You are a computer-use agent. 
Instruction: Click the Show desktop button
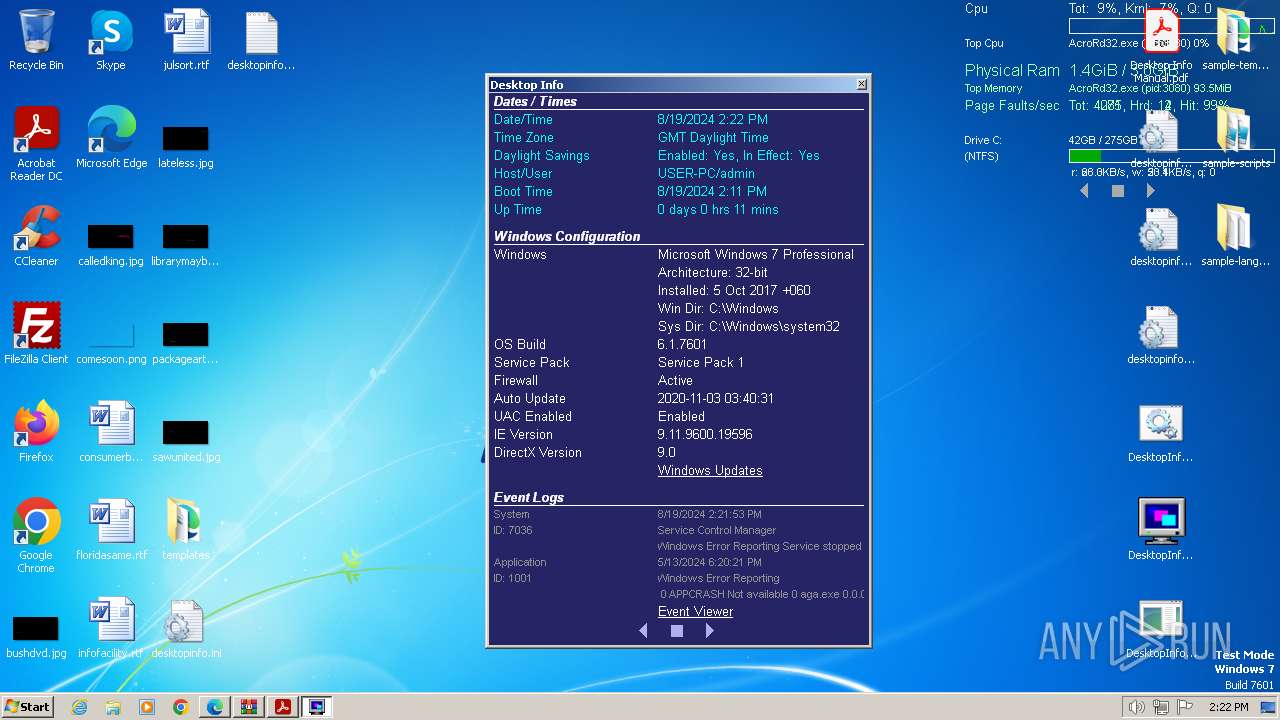tap(1268, 707)
